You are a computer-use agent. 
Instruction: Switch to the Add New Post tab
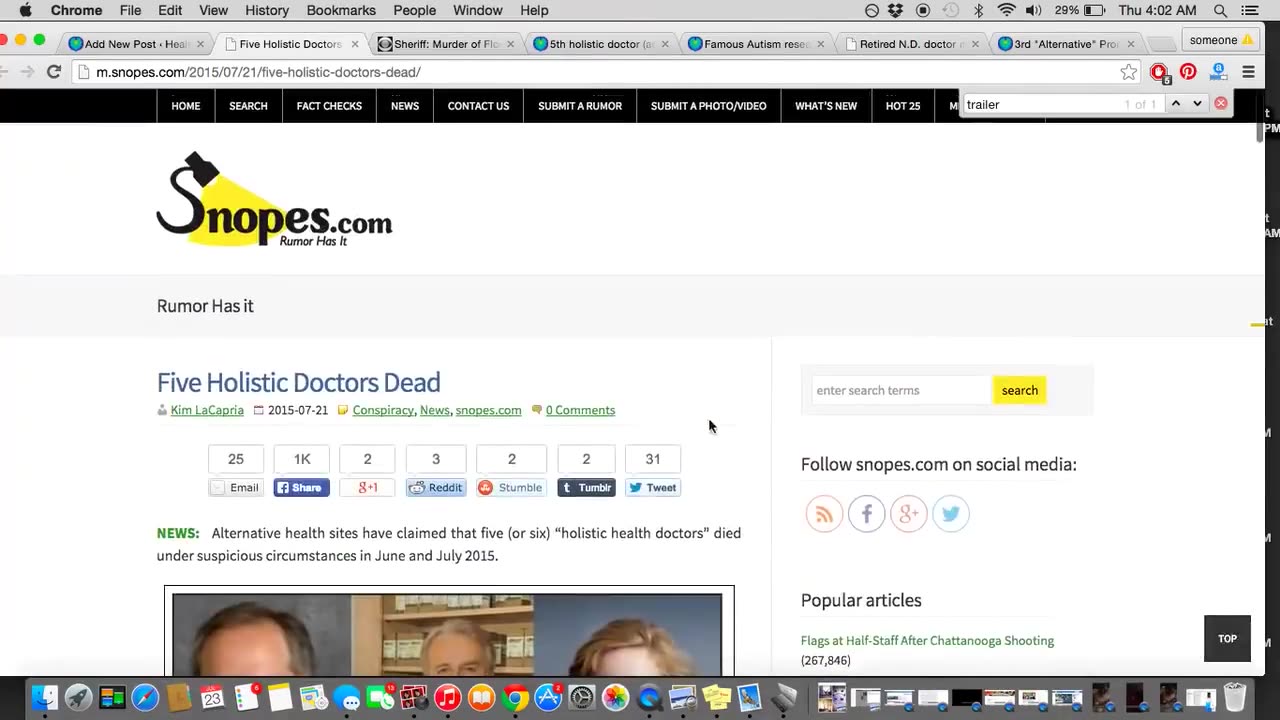coord(136,44)
